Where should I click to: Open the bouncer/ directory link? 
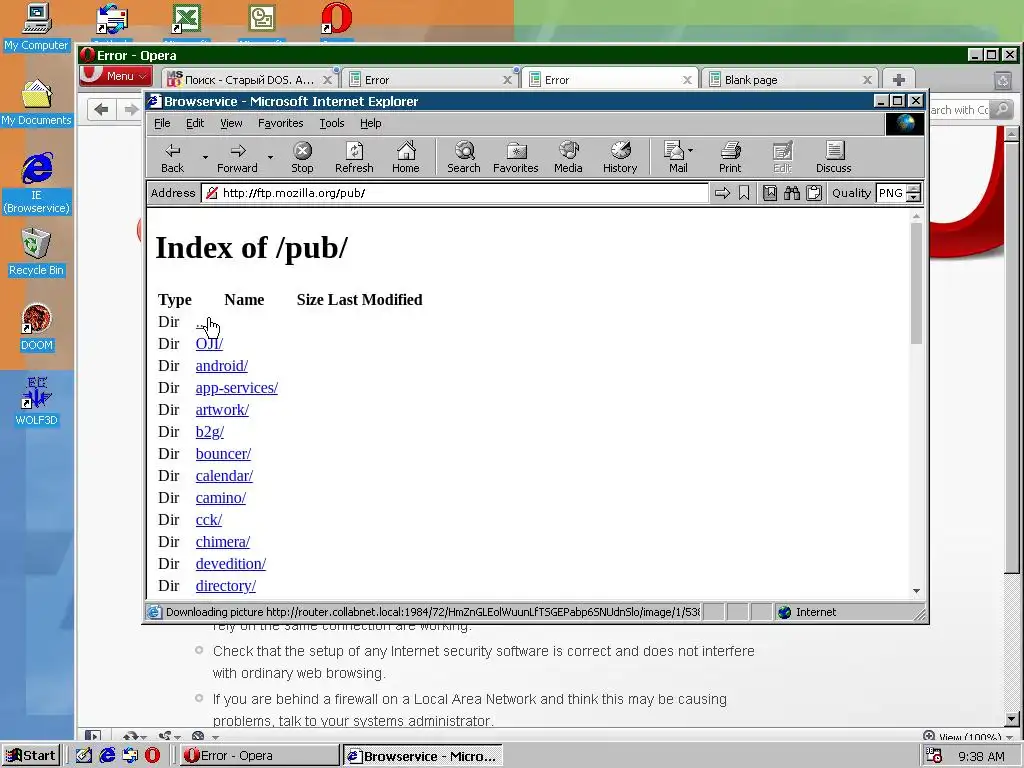223,454
